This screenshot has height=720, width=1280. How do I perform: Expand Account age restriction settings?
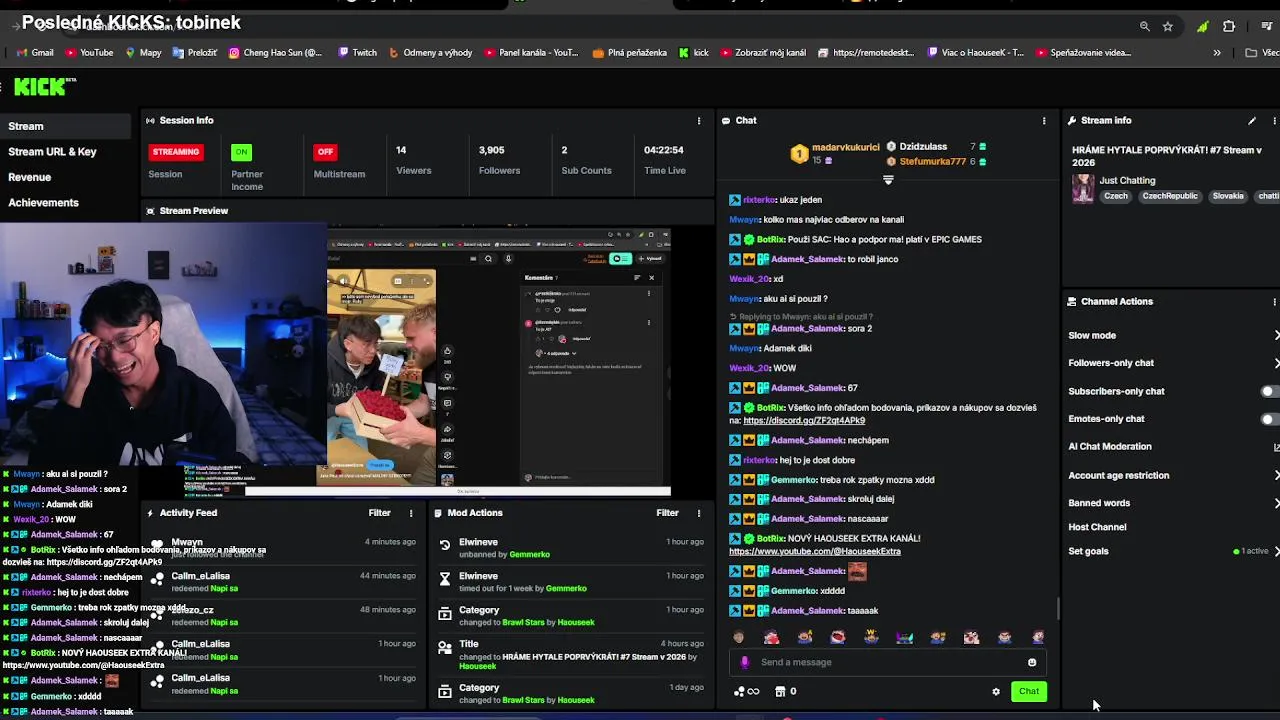click(x=1276, y=476)
